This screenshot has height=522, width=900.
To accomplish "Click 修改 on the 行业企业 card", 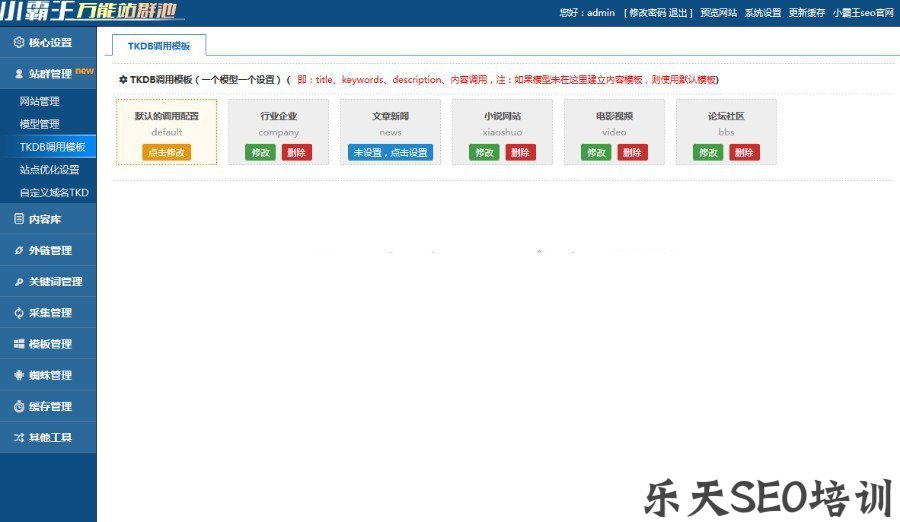I will click(x=261, y=152).
